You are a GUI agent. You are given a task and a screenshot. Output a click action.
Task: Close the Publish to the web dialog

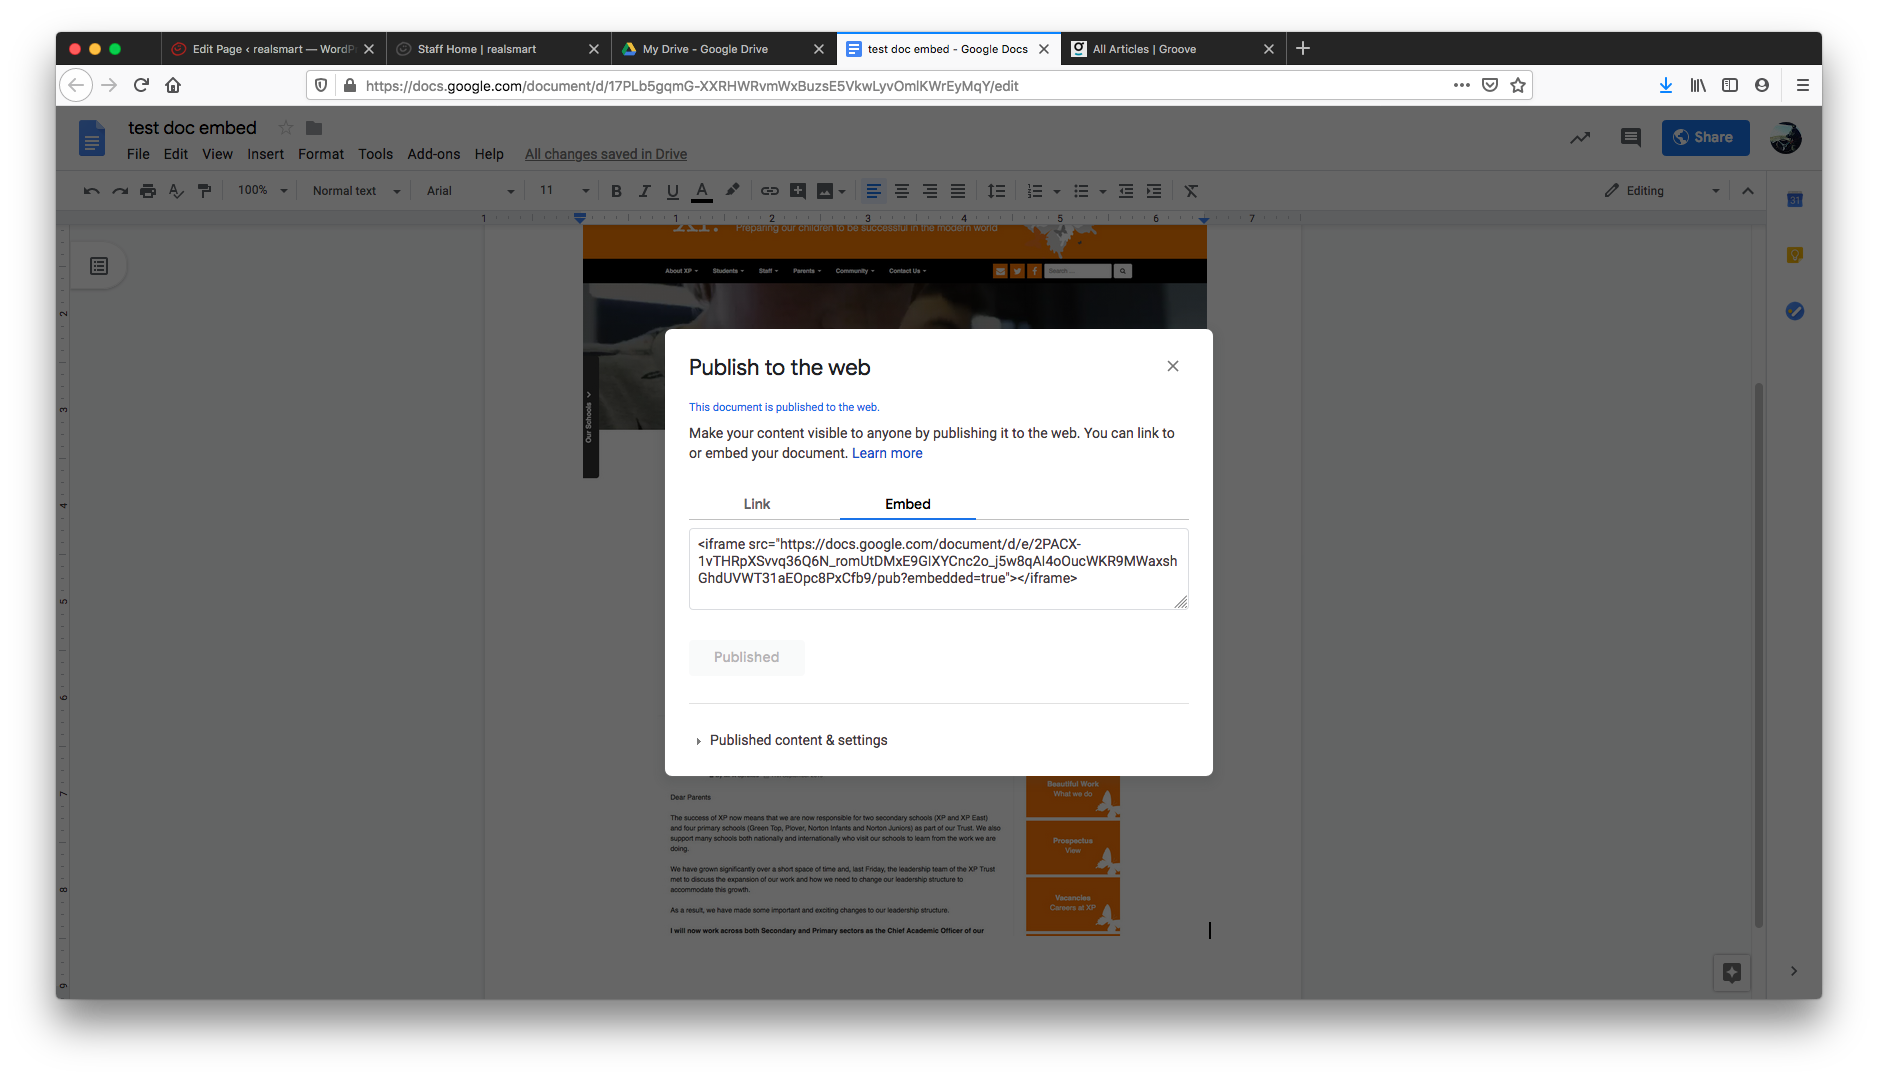1173,366
